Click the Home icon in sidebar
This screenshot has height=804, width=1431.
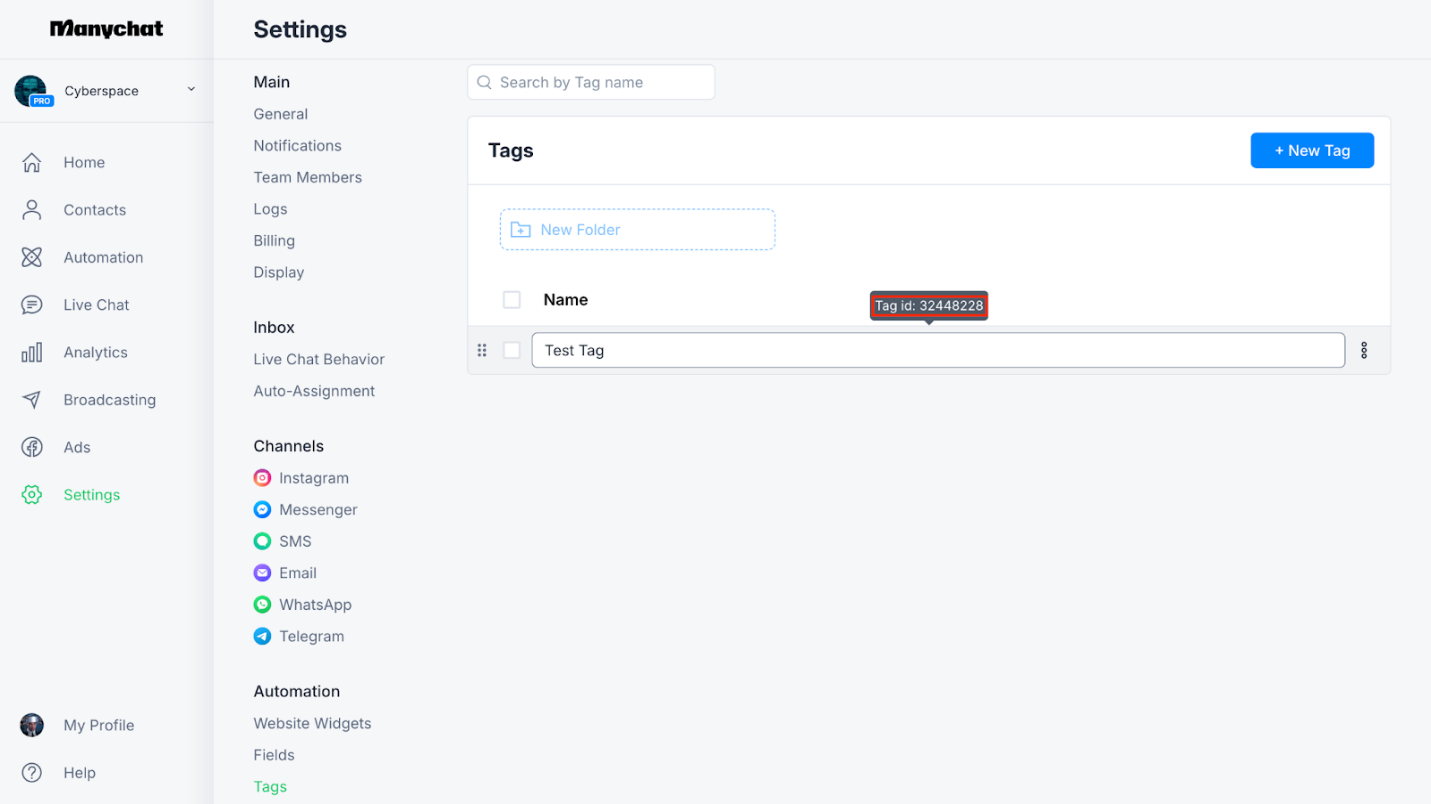[32, 162]
